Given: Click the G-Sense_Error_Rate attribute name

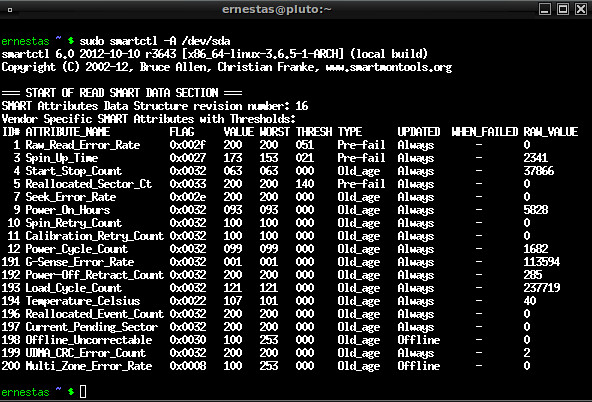Looking at the screenshot, I should point(80,262).
